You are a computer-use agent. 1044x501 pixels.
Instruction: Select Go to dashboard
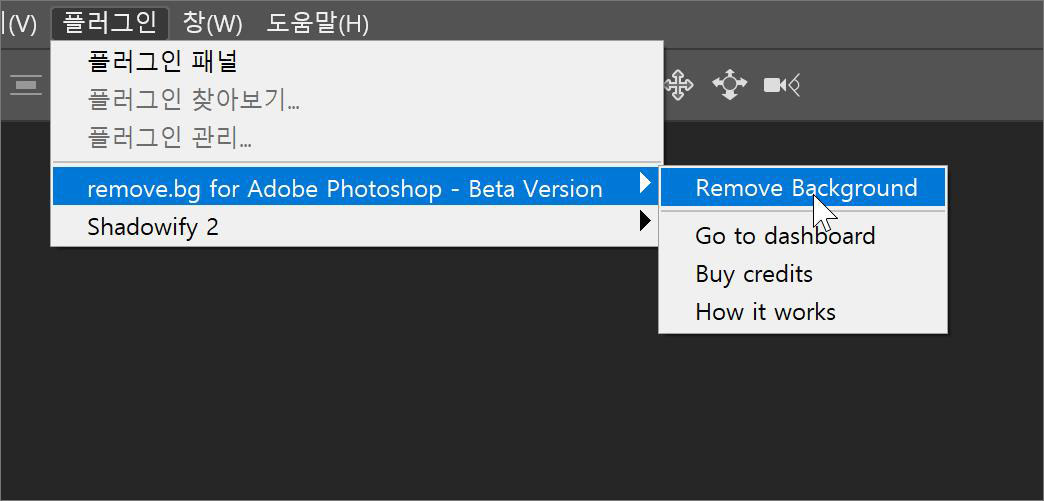[x=803, y=236]
